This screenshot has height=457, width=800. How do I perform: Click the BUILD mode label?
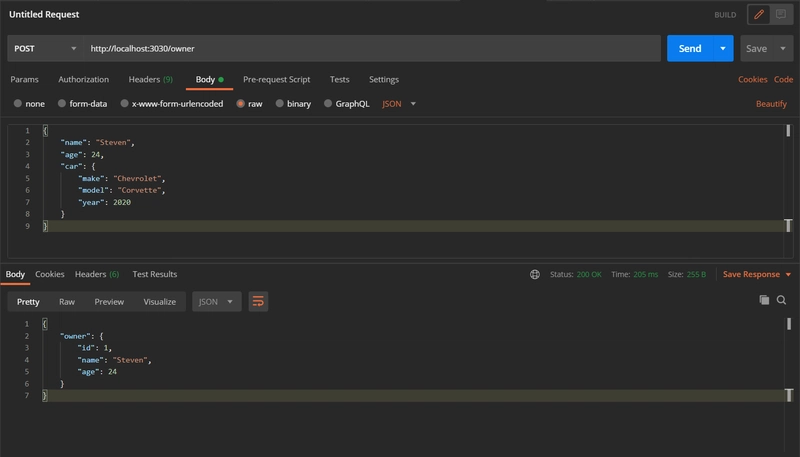click(725, 15)
